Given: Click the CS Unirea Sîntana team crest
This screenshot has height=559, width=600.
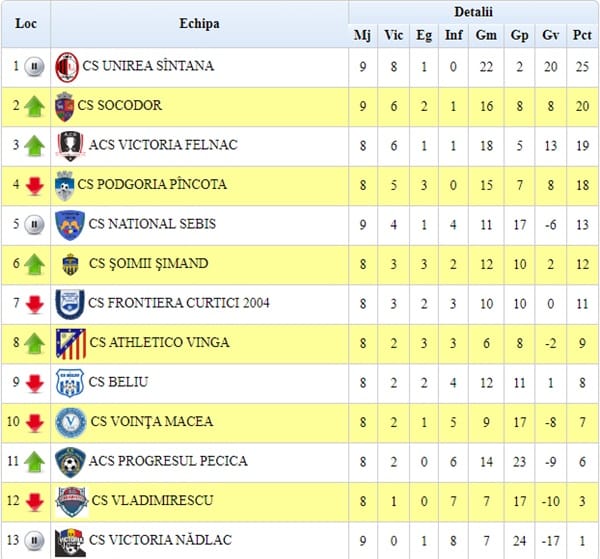Looking at the screenshot, I should click(x=67, y=67).
